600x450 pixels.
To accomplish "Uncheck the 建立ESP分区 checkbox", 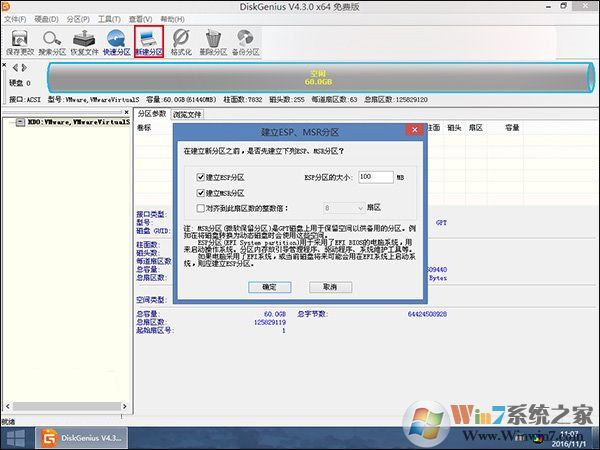I will pos(202,176).
